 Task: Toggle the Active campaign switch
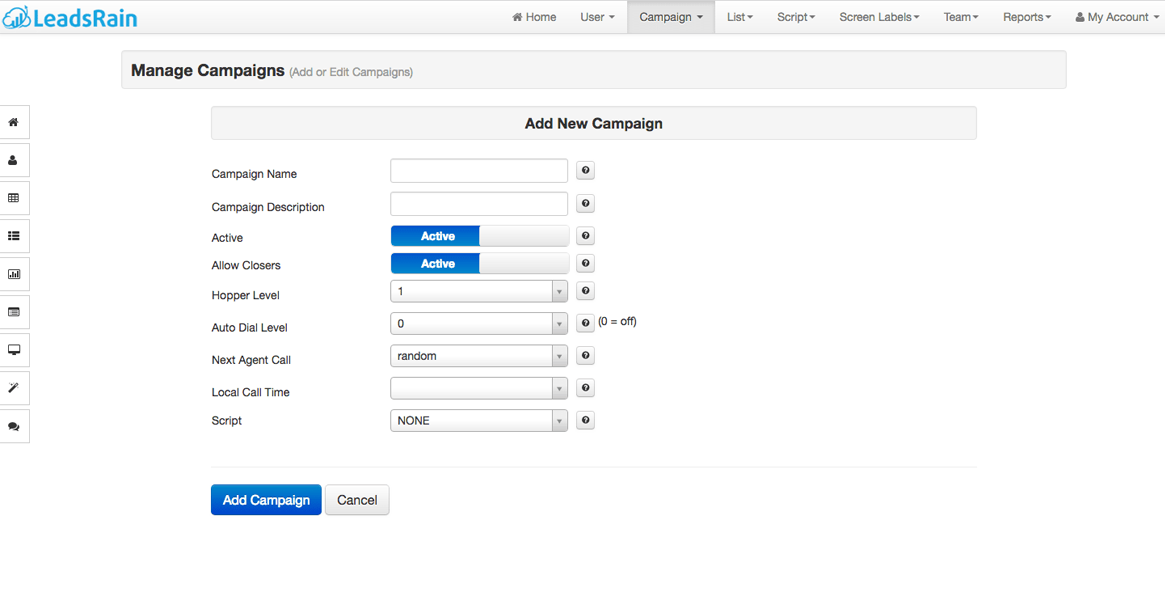click(x=479, y=237)
